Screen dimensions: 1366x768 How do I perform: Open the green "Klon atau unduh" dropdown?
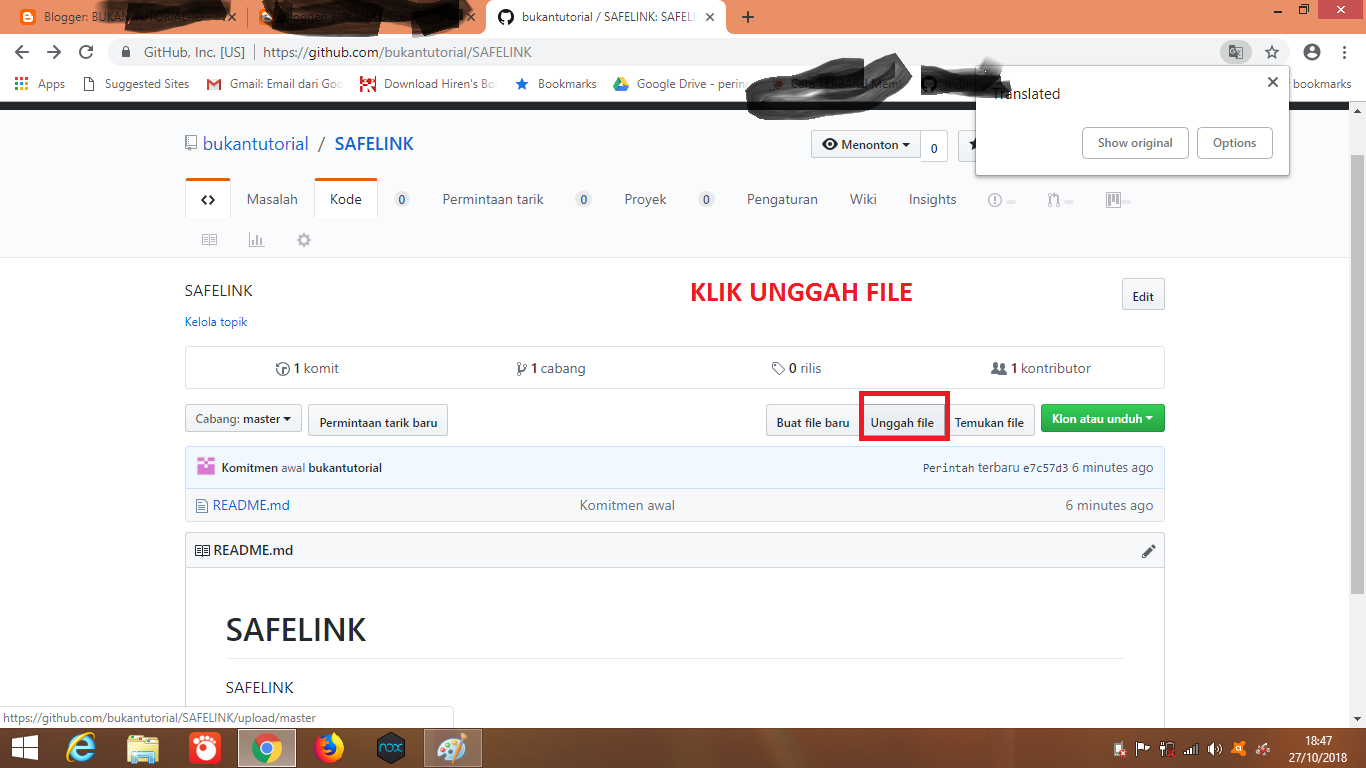tap(1102, 419)
